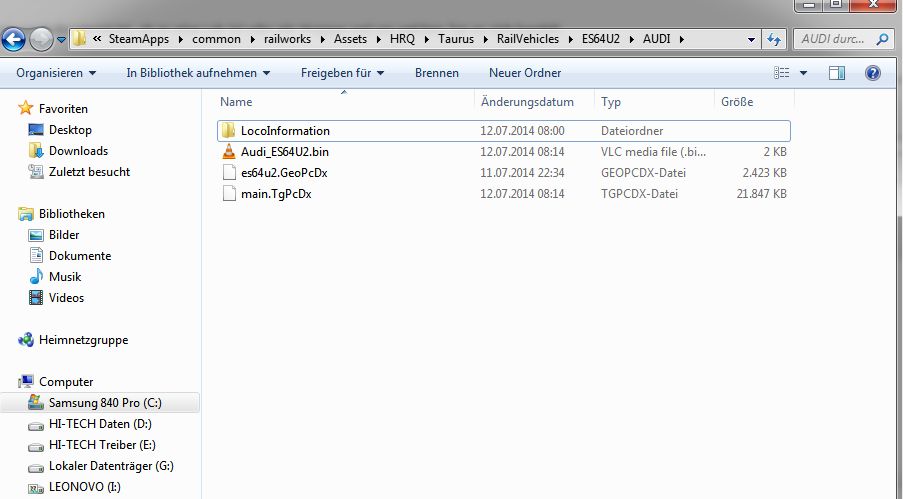Image resolution: width=903 pixels, height=499 pixels.
Task: Open the Dokumente library
Action: pyautogui.click(x=80, y=256)
